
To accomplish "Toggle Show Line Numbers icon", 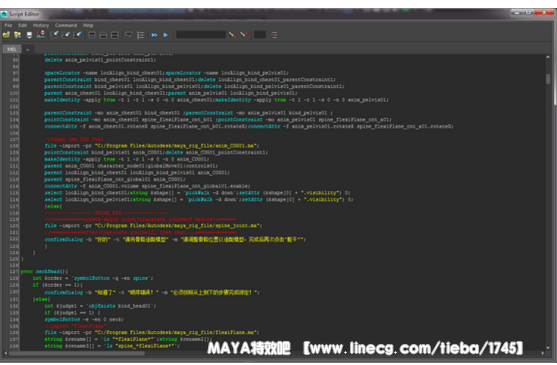I will point(141,35).
